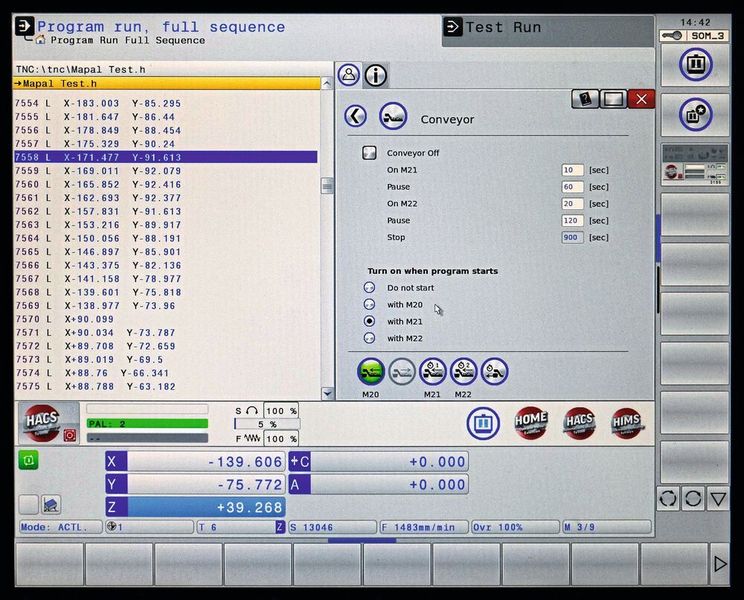Click the program list scroll up arrow
The height and width of the screenshot is (600, 744).
coord(326,83)
